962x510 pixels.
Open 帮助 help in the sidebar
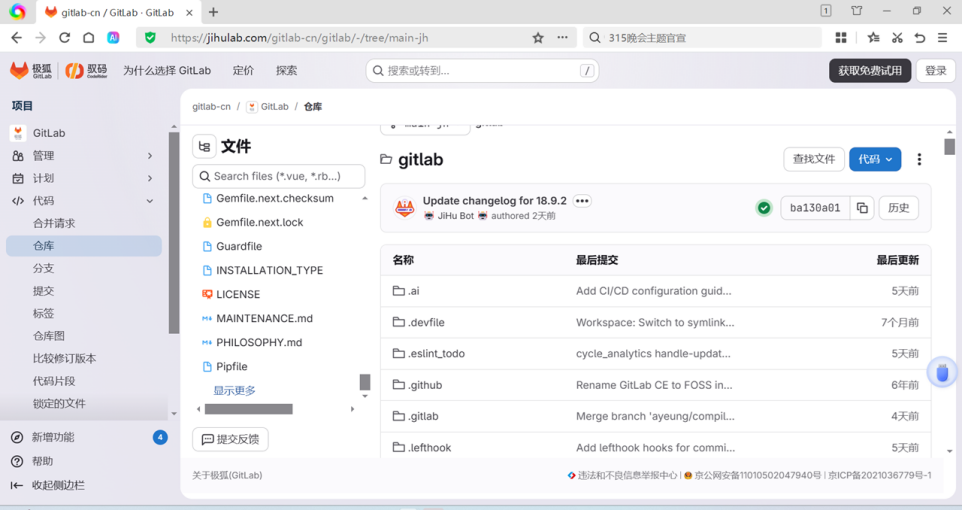click(x=89, y=461)
